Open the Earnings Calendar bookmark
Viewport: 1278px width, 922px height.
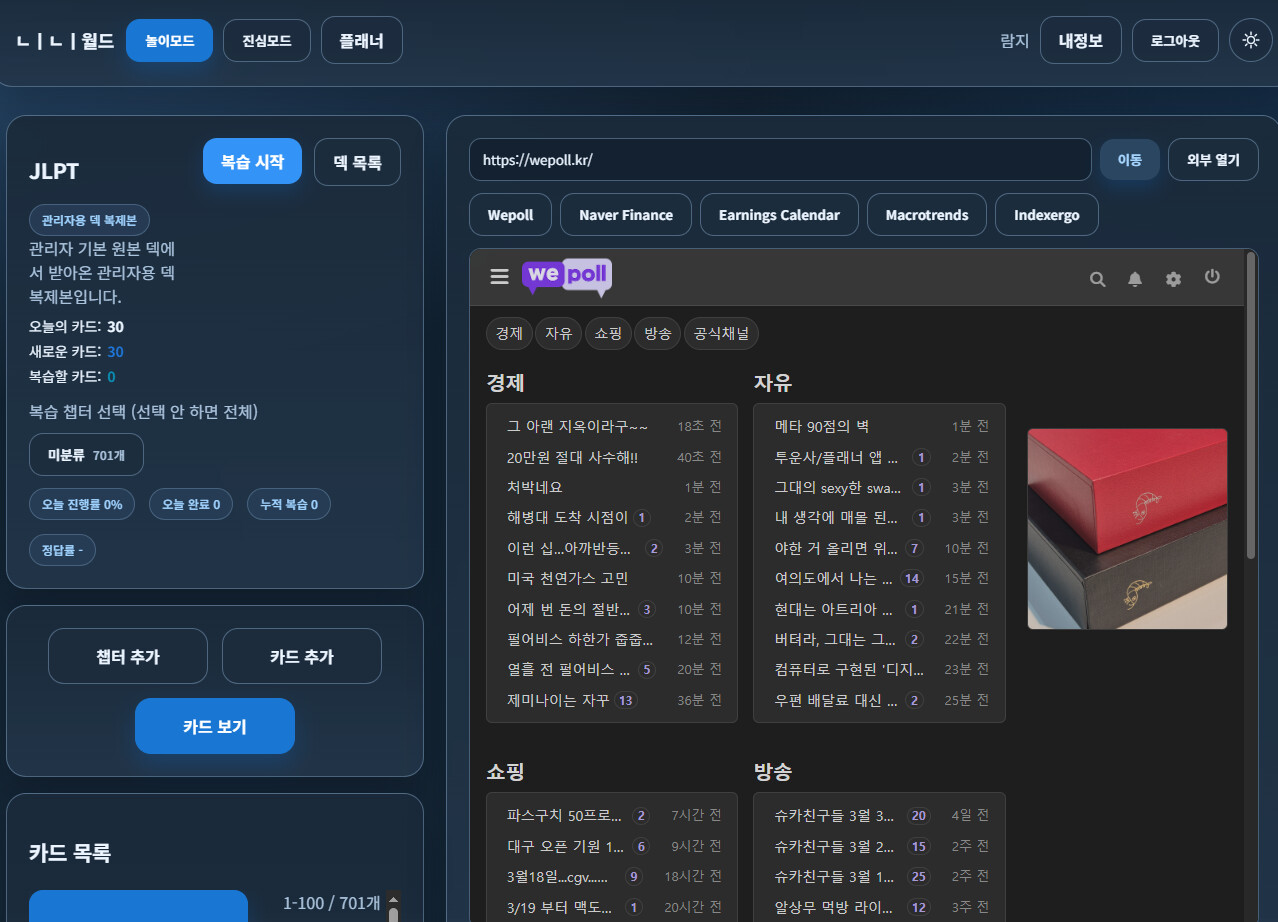pyautogui.click(x=779, y=215)
